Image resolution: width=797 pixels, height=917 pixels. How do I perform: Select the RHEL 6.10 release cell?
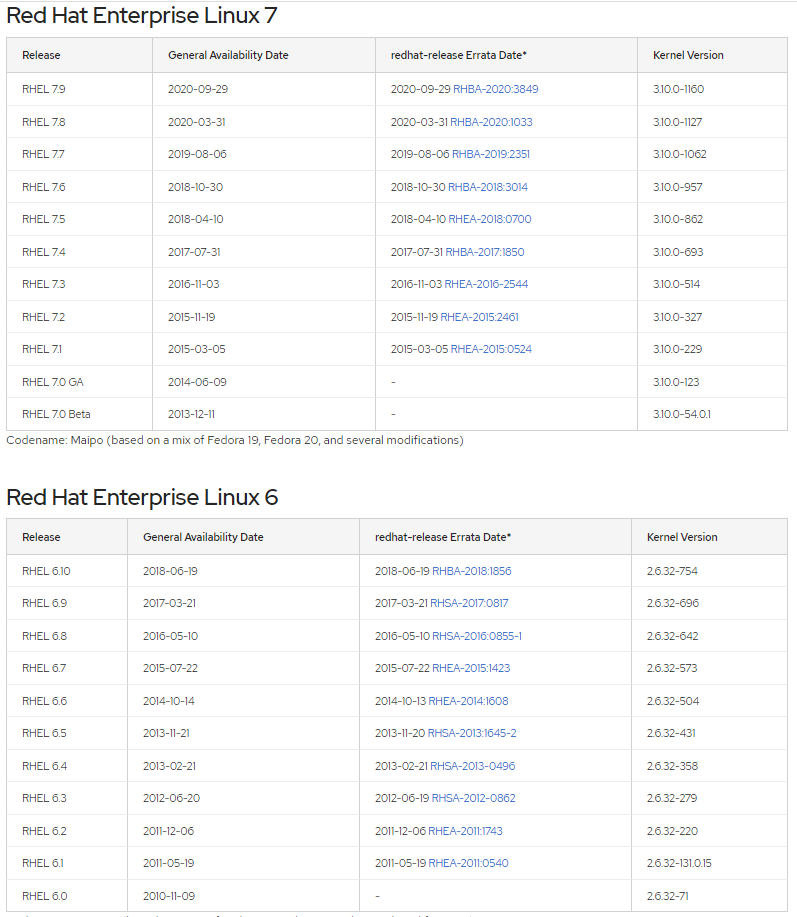point(67,571)
